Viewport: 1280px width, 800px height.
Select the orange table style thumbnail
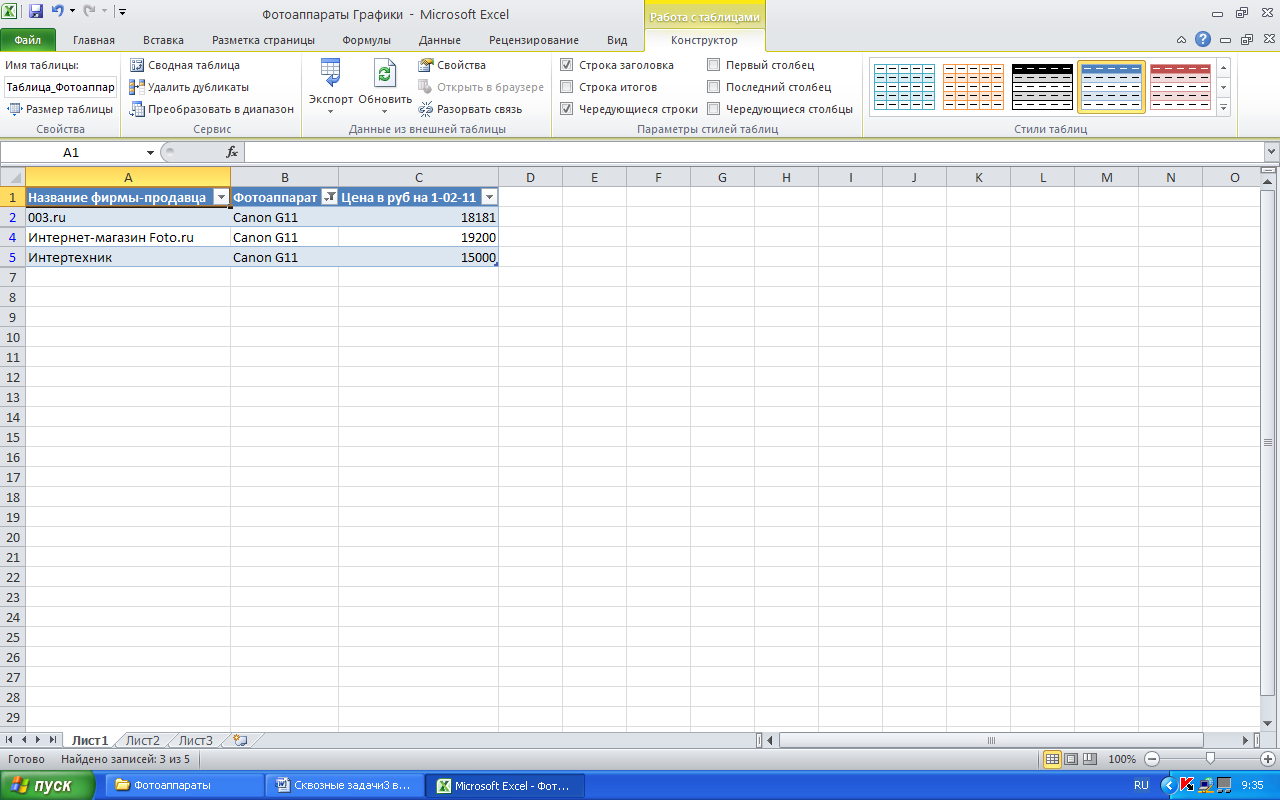coord(973,87)
